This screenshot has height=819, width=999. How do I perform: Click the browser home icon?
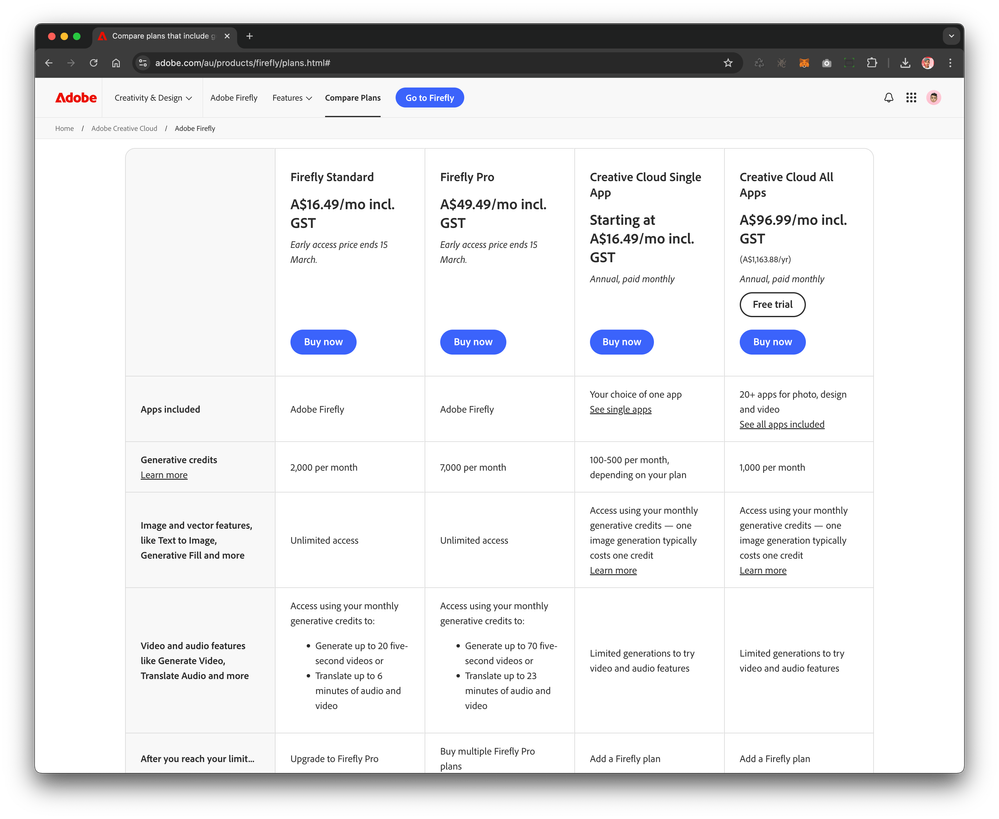(x=116, y=62)
